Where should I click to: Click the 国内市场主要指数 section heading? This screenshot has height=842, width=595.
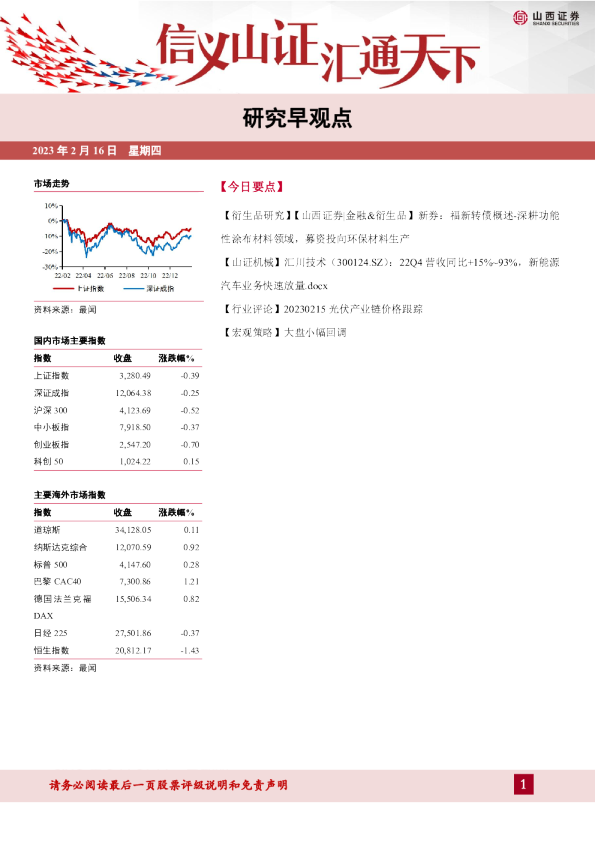70,340
